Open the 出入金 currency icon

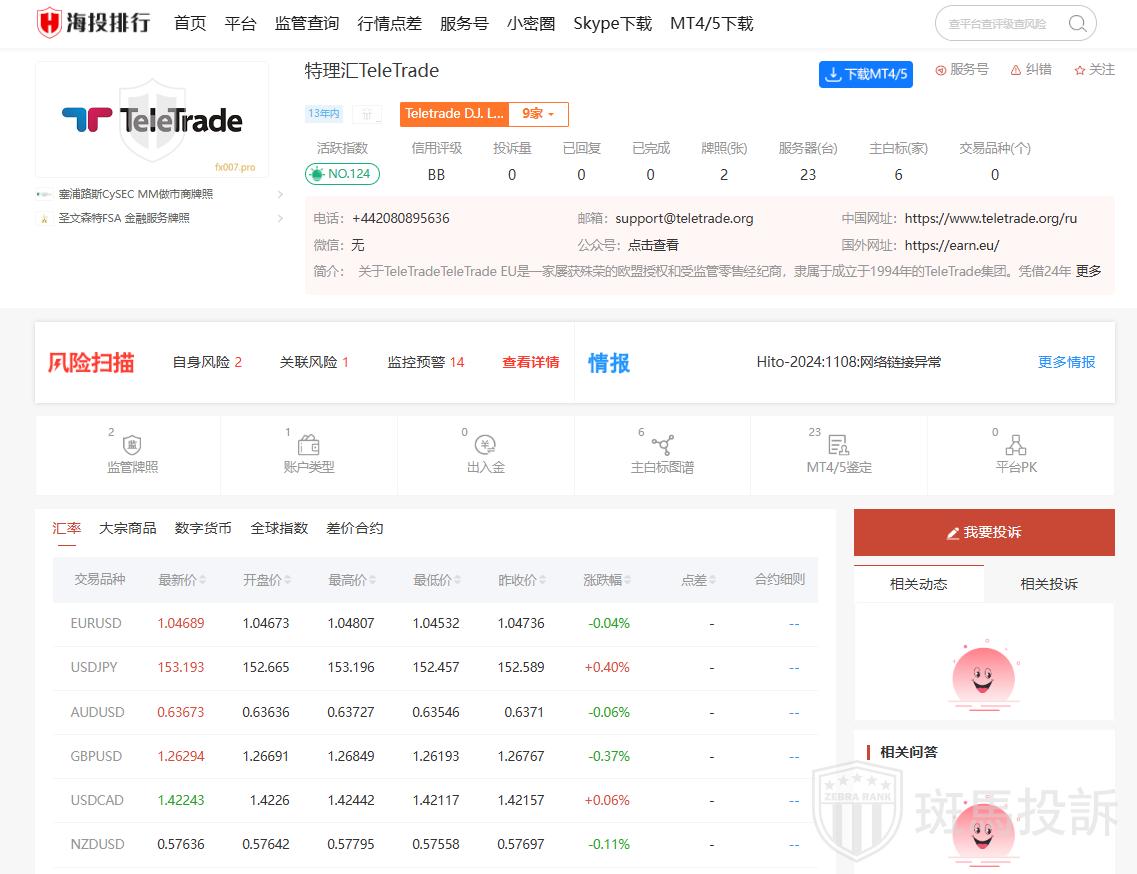point(486,445)
